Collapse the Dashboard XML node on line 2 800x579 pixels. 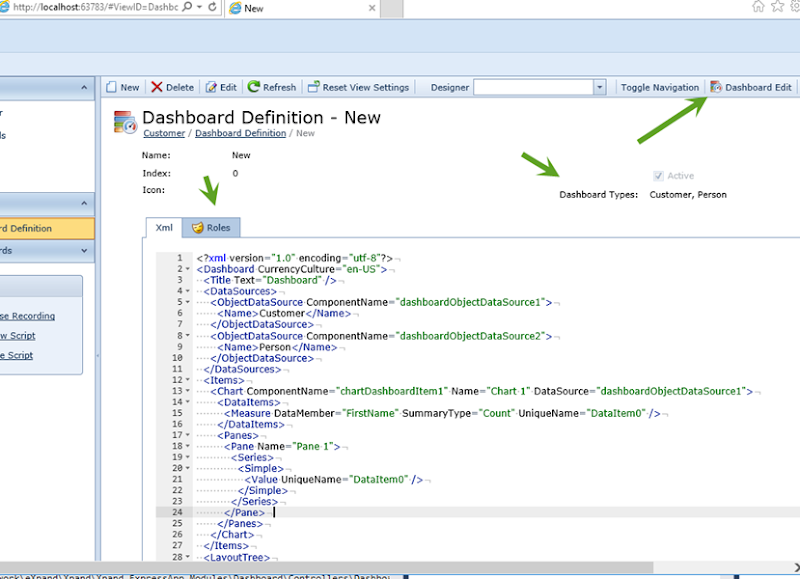pyautogui.click(x=187, y=269)
